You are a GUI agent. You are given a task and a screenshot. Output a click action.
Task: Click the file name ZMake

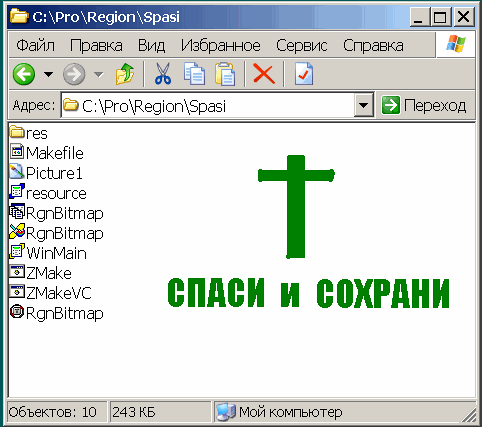click(49, 273)
